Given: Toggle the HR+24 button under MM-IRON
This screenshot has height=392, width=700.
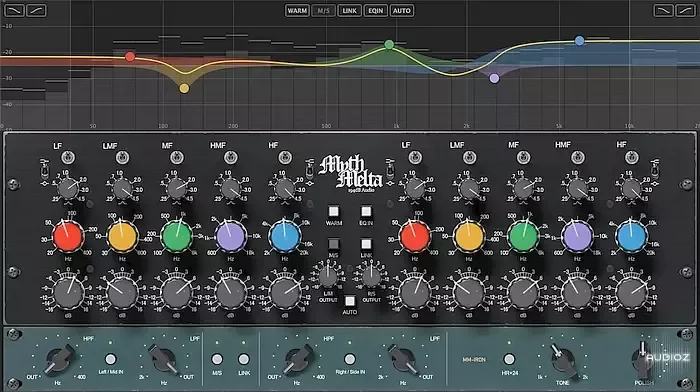Looking at the screenshot, I should point(509,359).
